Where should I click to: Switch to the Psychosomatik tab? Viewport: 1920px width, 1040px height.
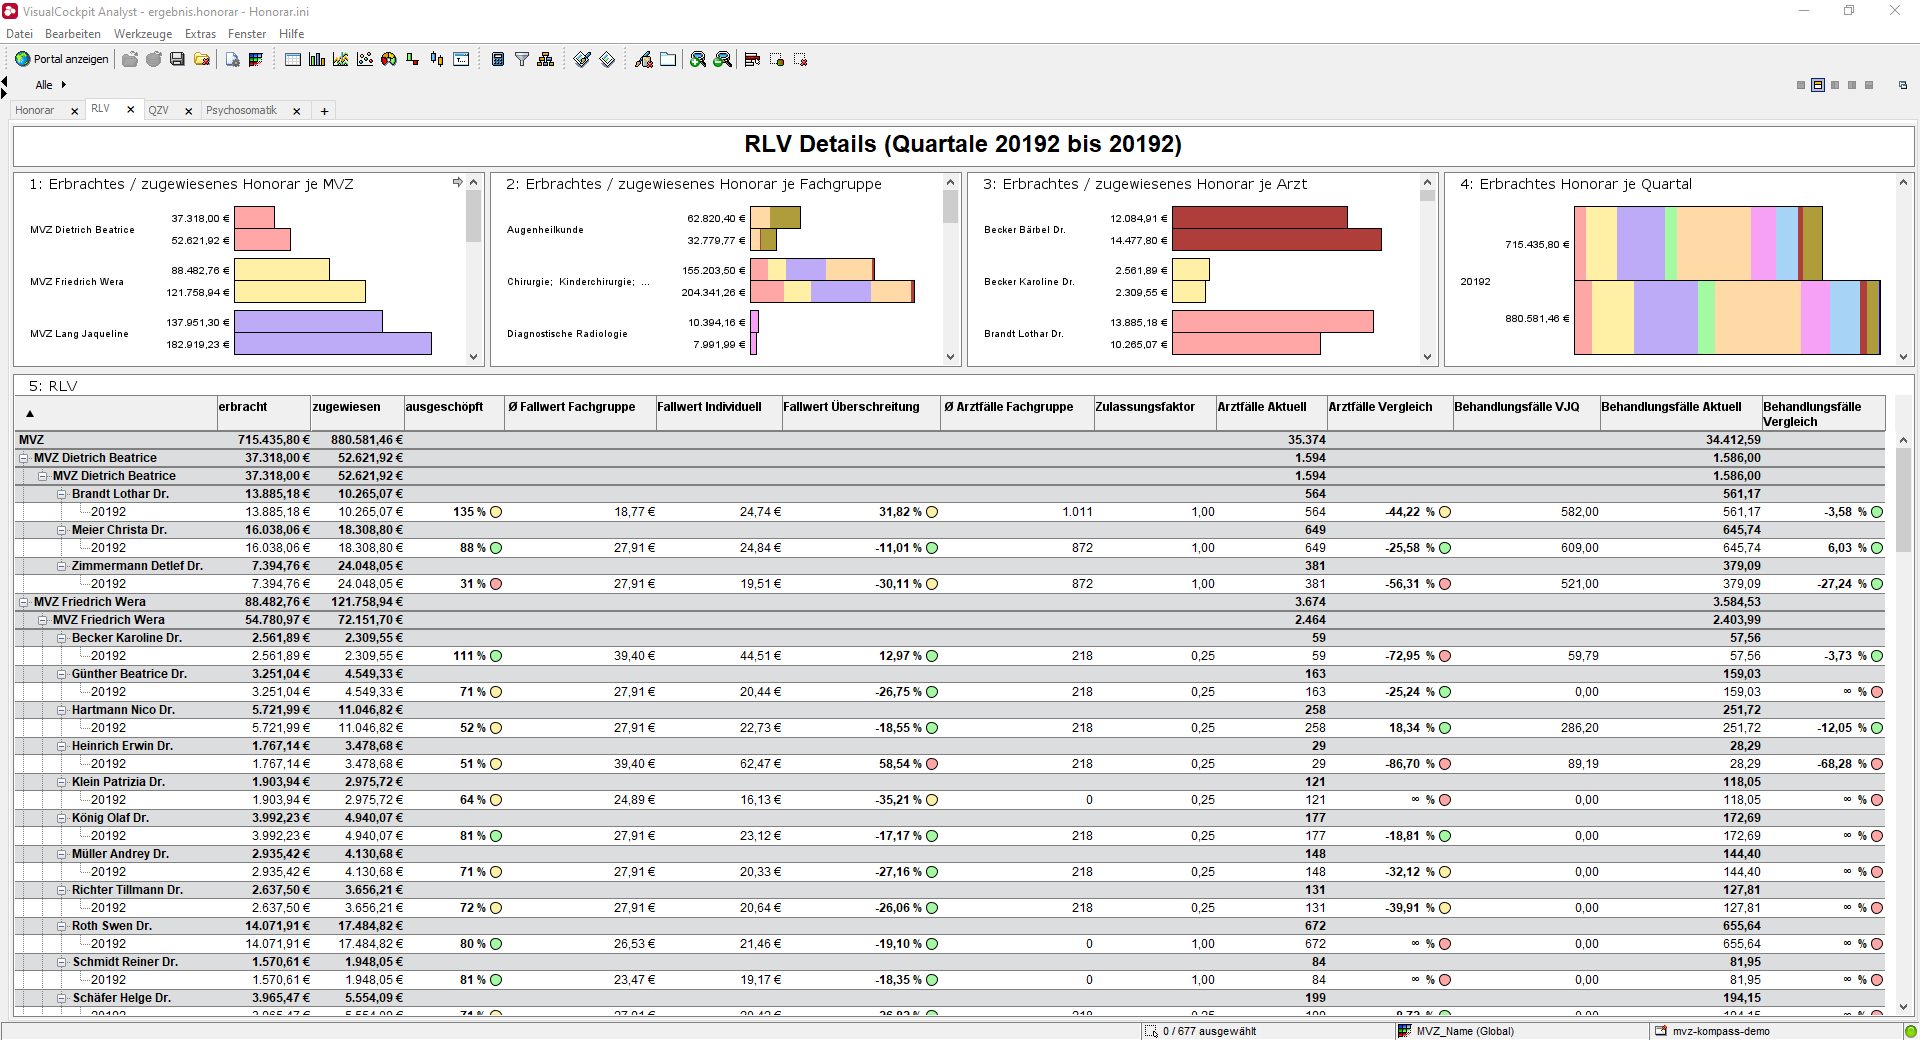pyautogui.click(x=241, y=110)
